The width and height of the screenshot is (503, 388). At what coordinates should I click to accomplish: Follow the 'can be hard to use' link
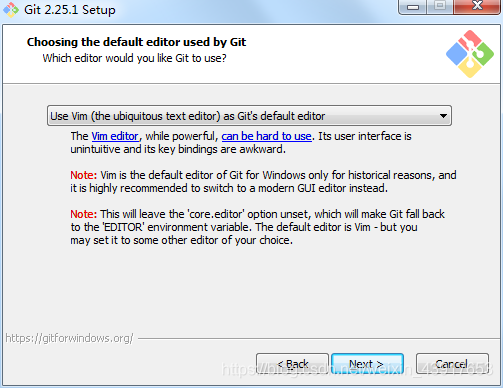[267, 136]
